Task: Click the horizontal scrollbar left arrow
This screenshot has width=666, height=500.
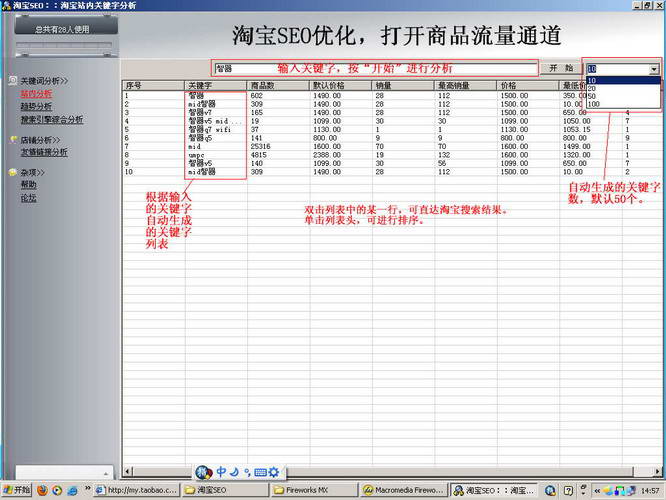Action: [x=127, y=472]
